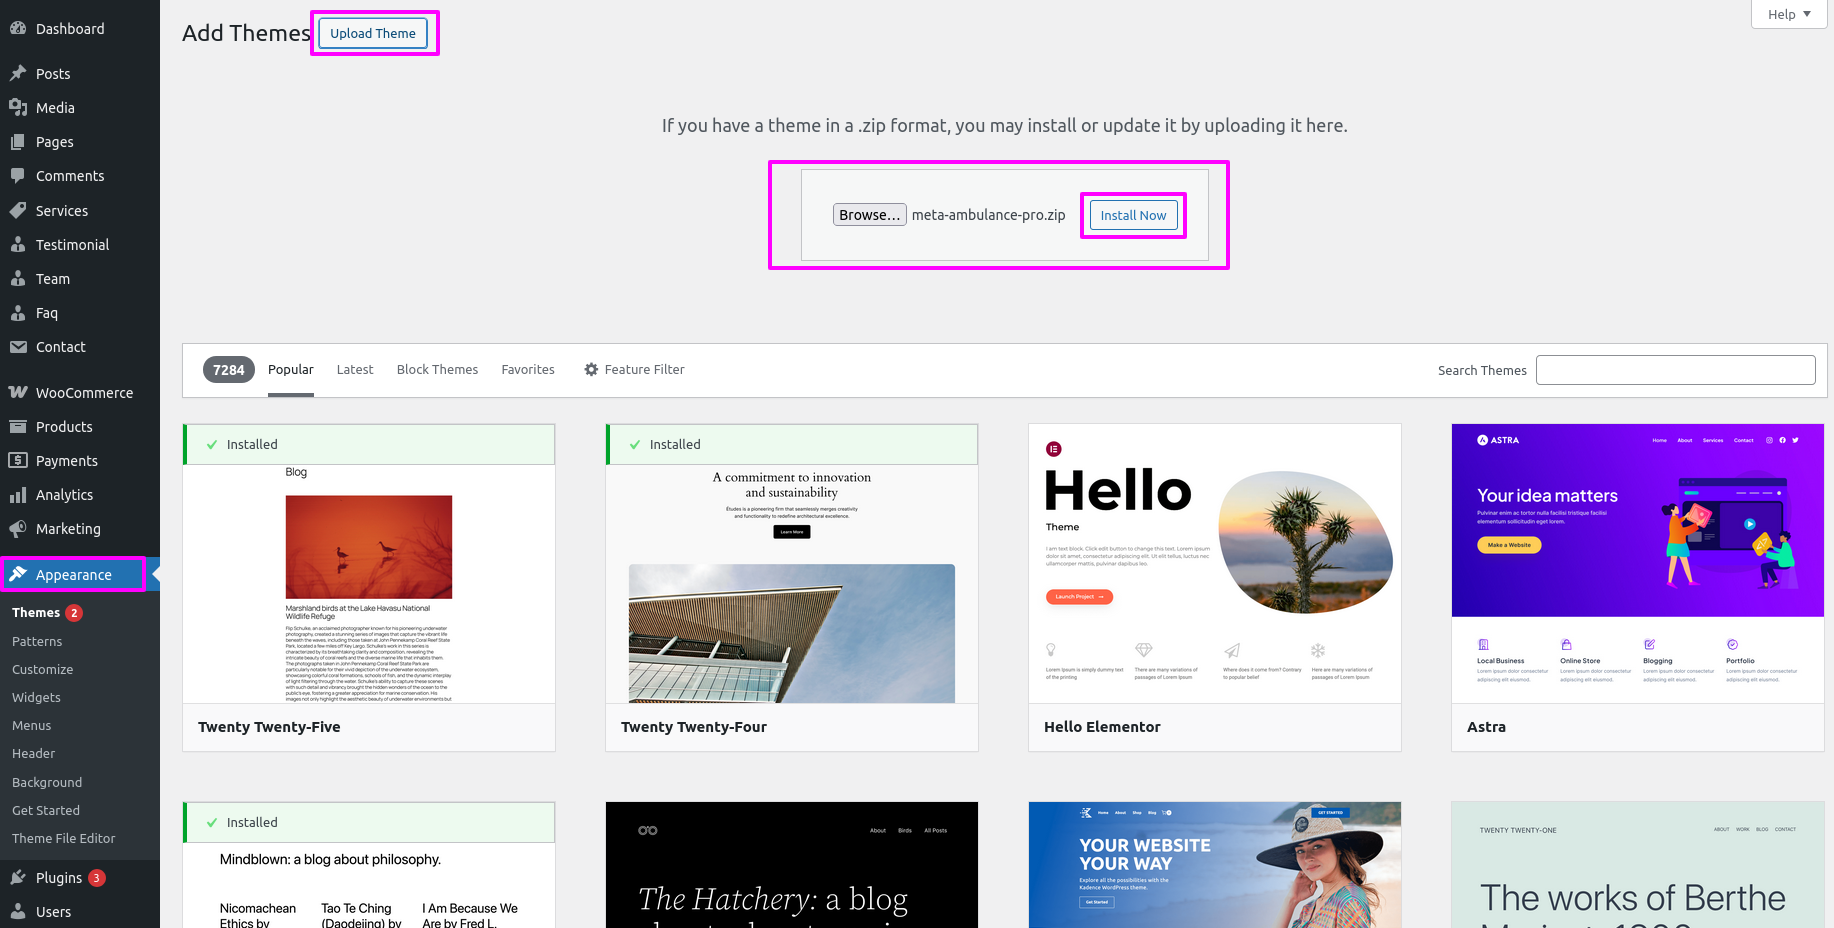Focus the Search Themes input field
This screenshot has height=928, width=1834.
click(1676, 370)
